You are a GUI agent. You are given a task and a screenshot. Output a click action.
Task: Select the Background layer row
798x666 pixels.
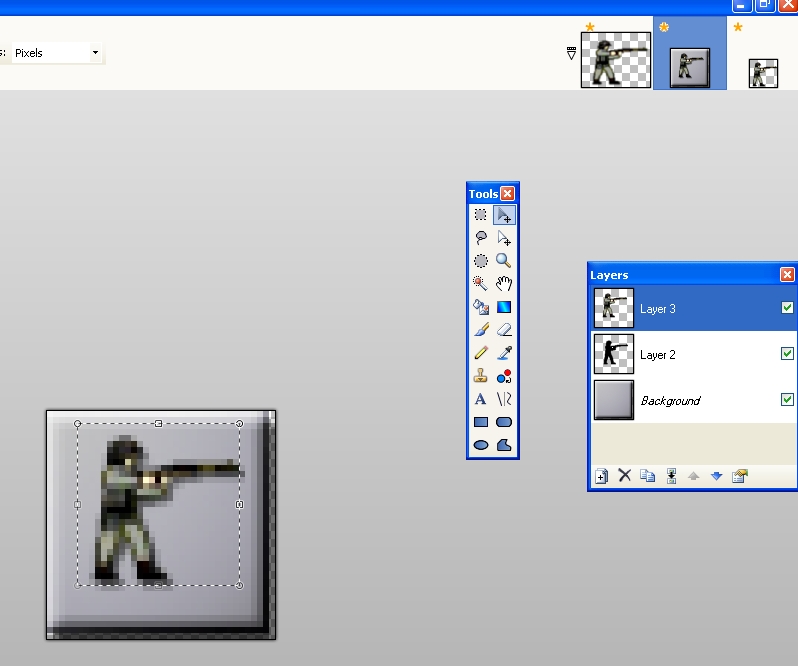(x=694, y=400)
